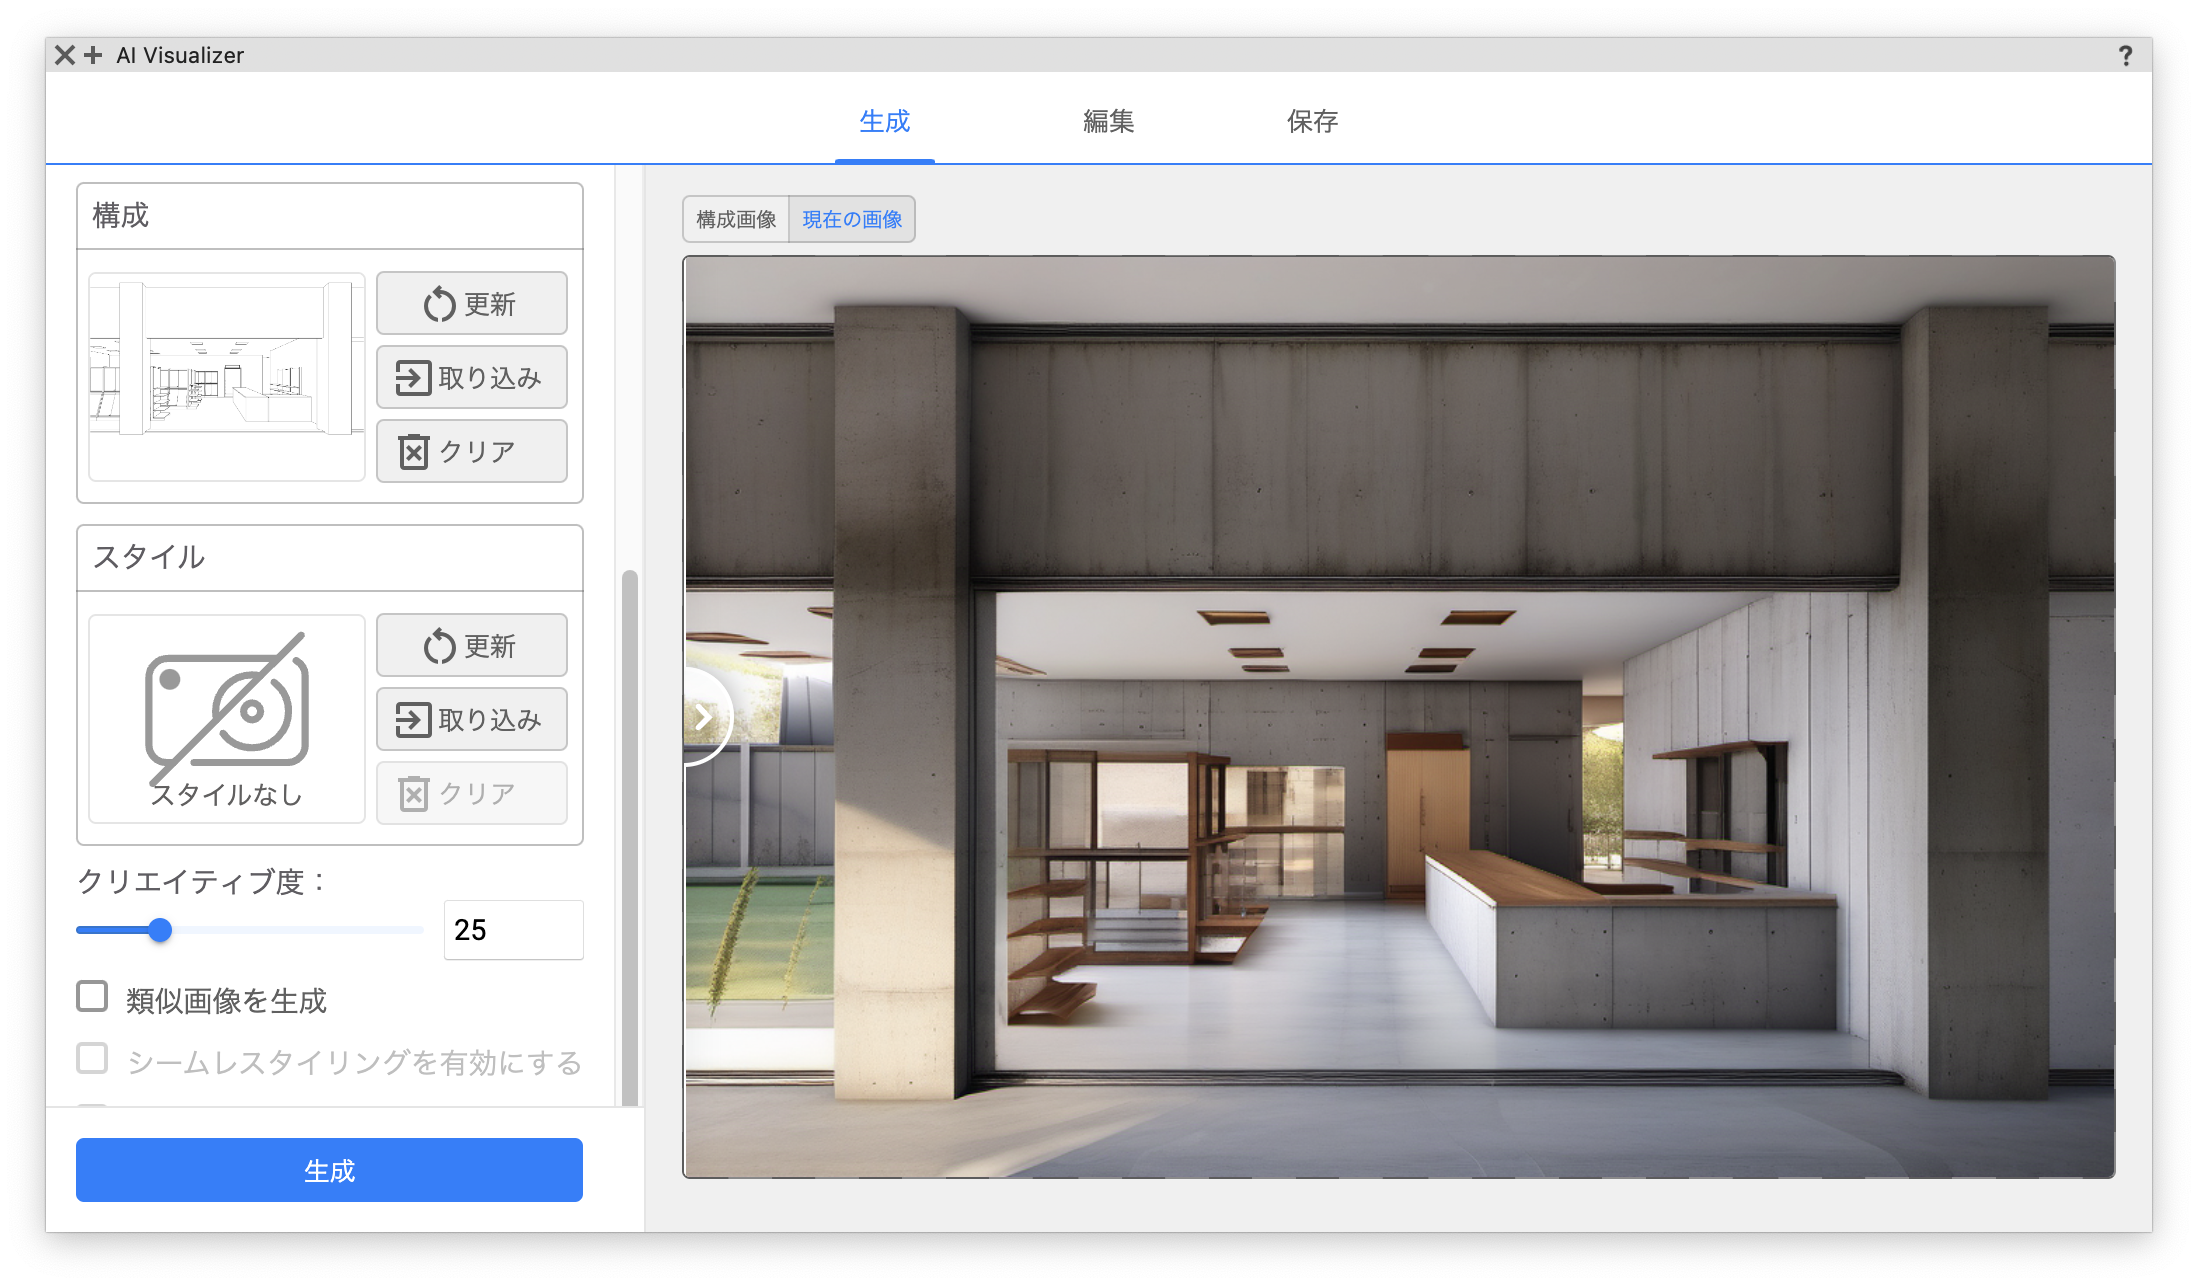Select the composition wireframe thumbnail
Screen dimensions: 2198x1286
click(x=227, y=377)
